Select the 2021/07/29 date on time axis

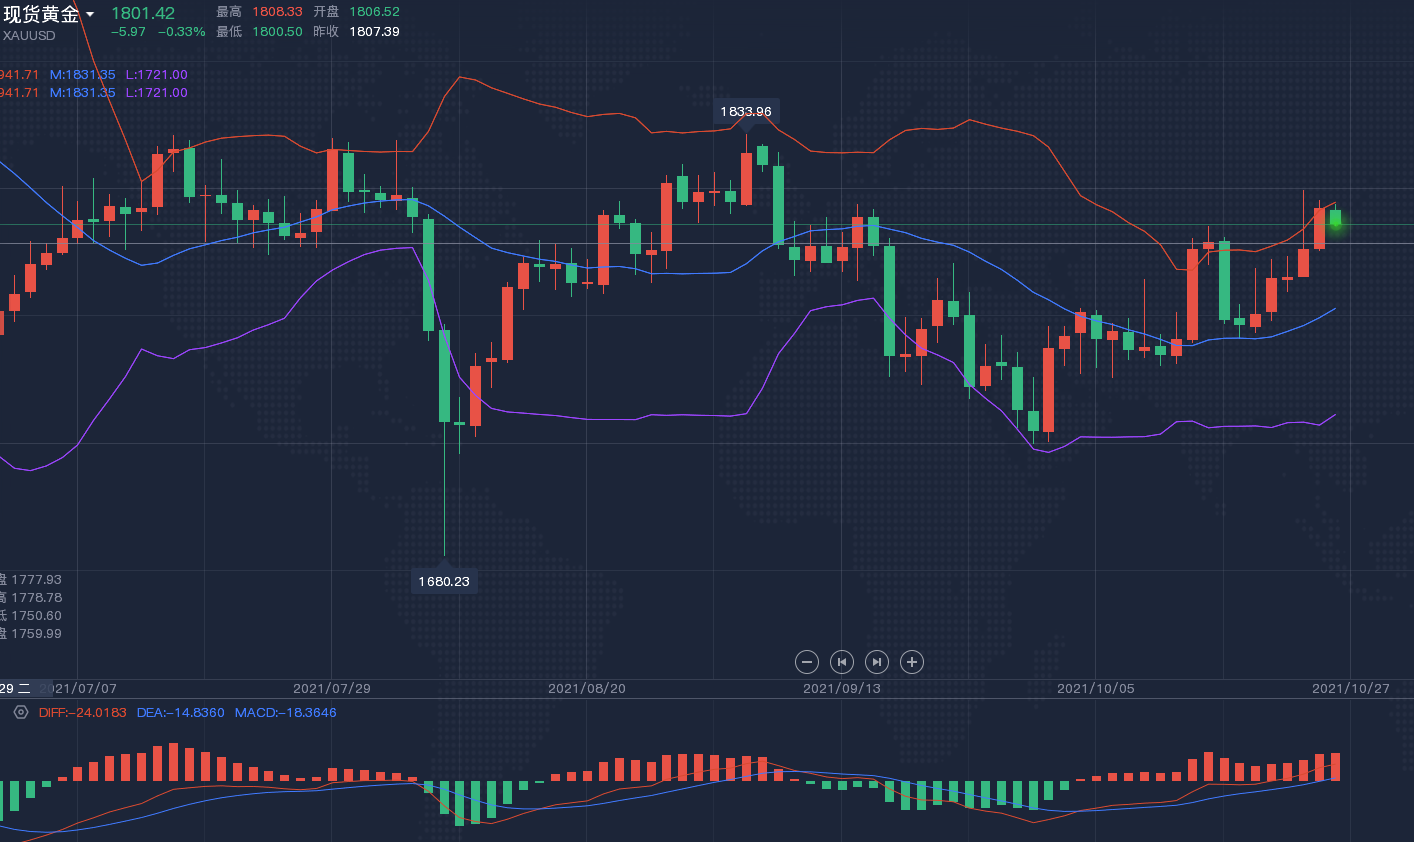[331, 689]
